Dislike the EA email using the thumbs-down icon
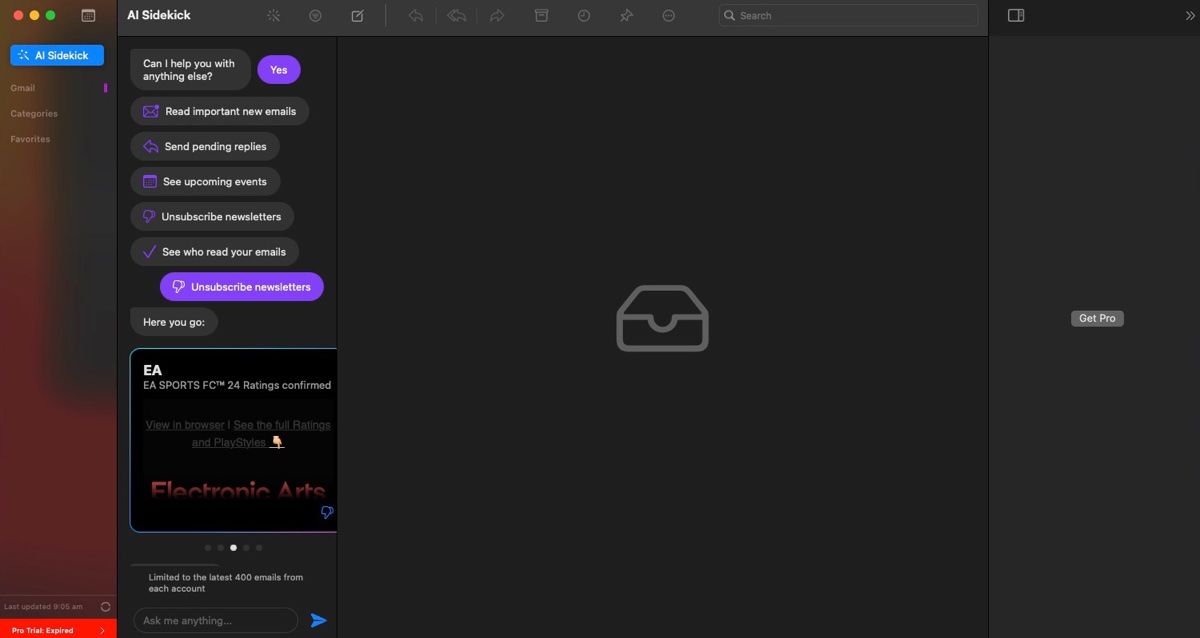 [x=327, y=511]
